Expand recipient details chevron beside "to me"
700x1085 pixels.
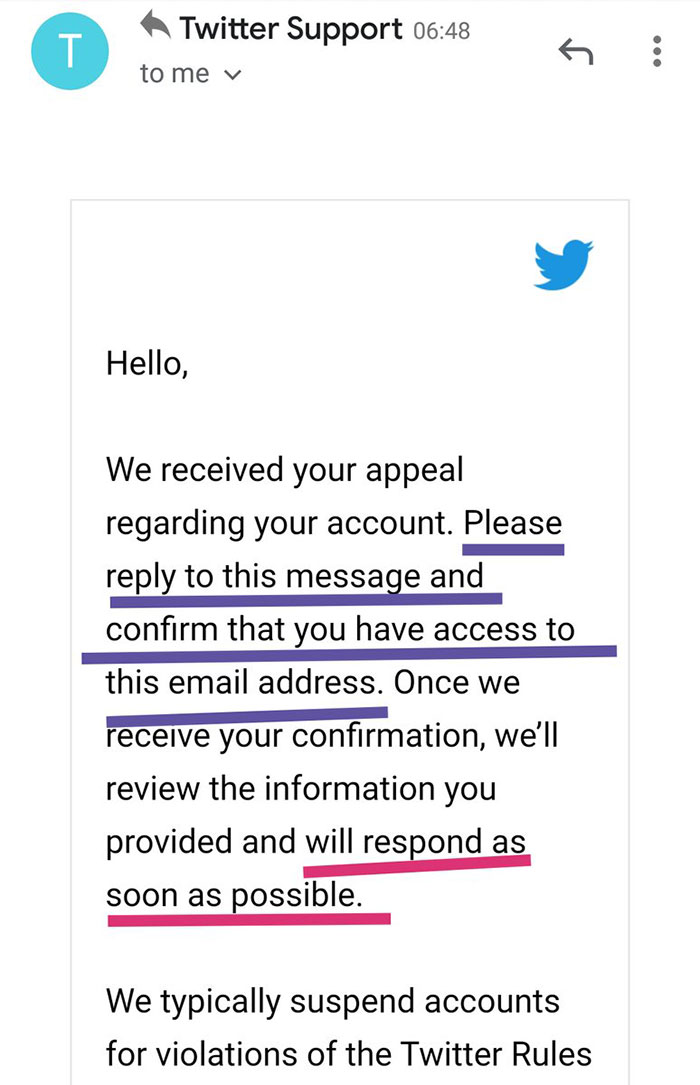(235, 75)
